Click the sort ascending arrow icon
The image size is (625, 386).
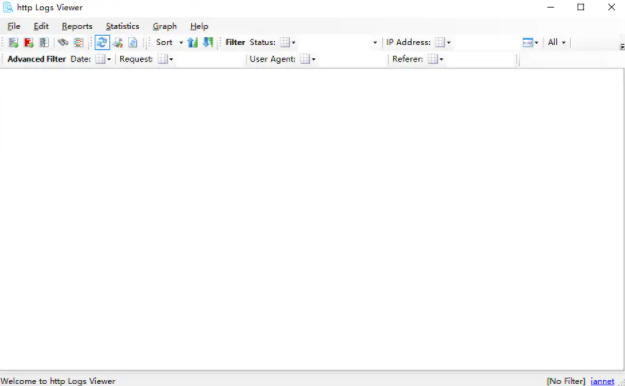tap(193, 42)
